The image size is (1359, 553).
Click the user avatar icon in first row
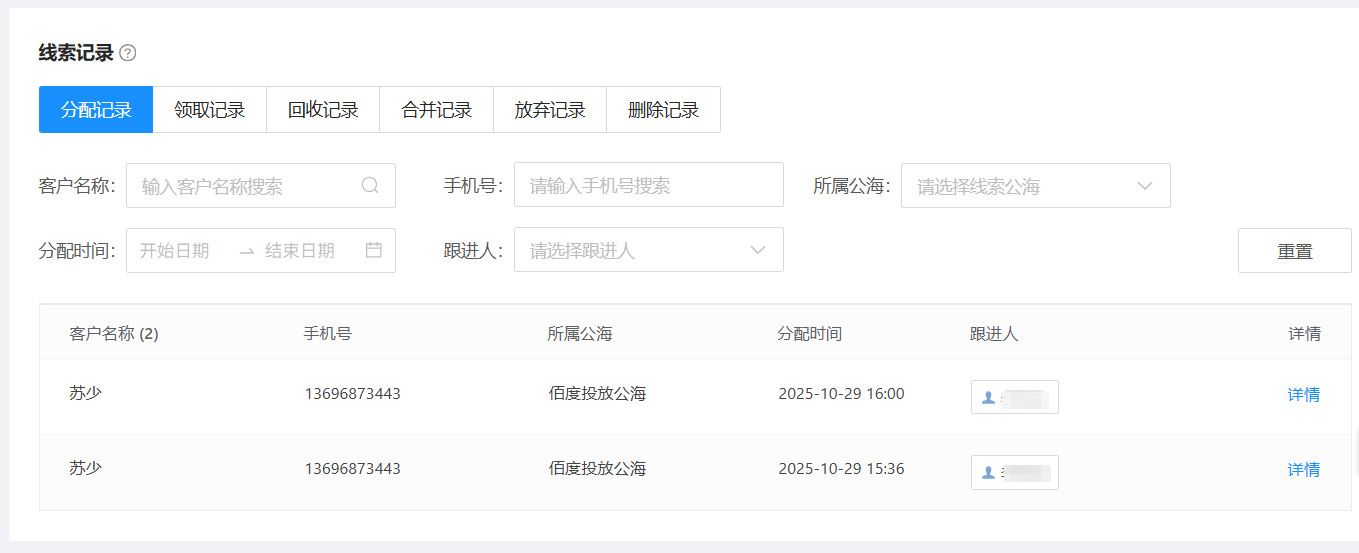click(989, 397)
